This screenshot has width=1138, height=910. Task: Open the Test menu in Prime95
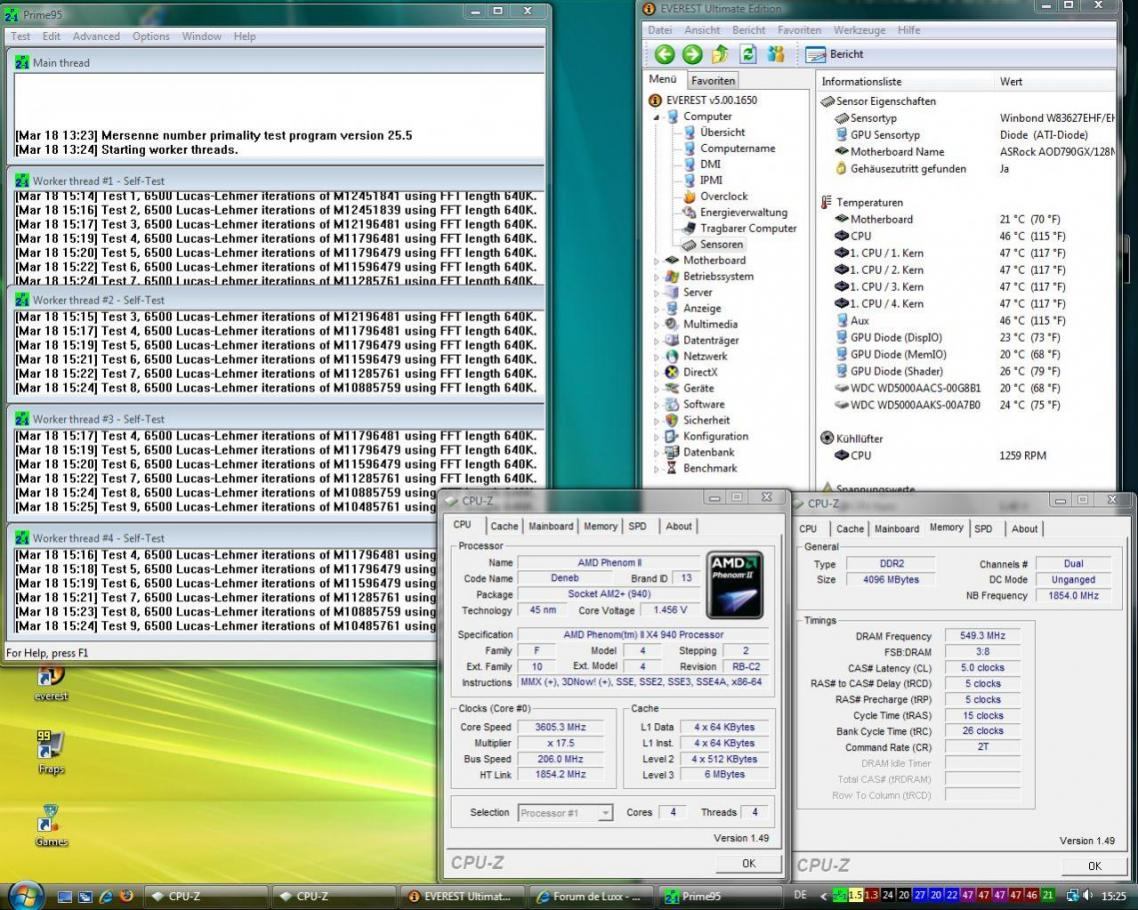point(20,36)
